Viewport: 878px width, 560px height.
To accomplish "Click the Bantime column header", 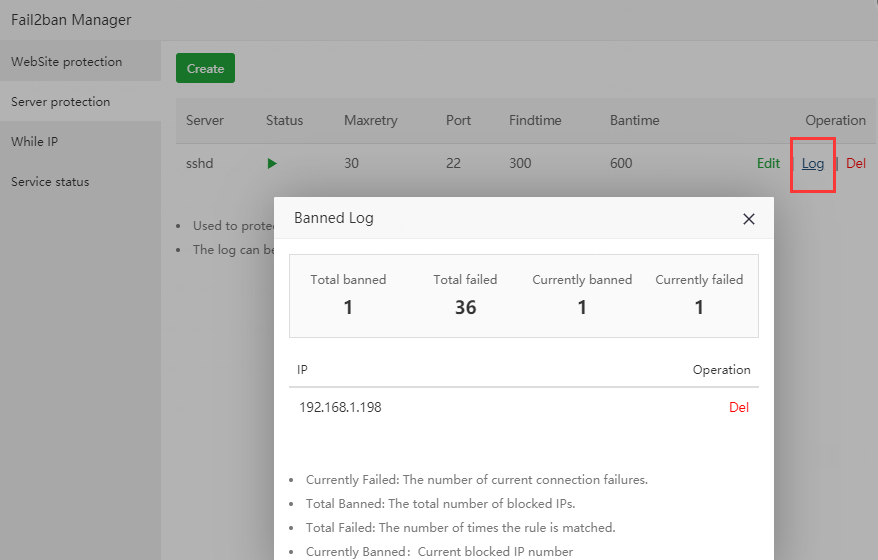I will click(634, 120).
